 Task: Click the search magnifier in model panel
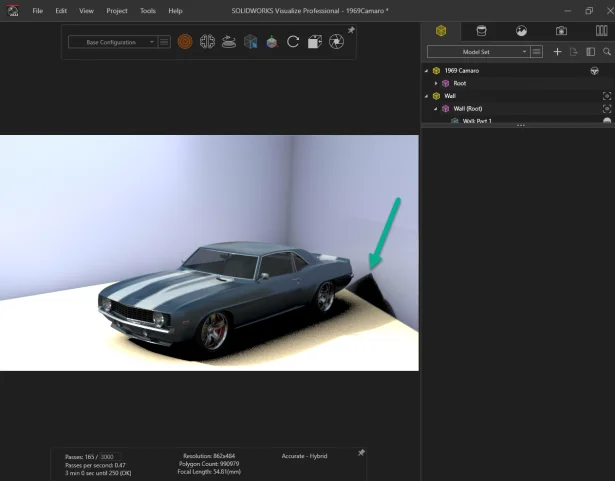coord(606,51)
